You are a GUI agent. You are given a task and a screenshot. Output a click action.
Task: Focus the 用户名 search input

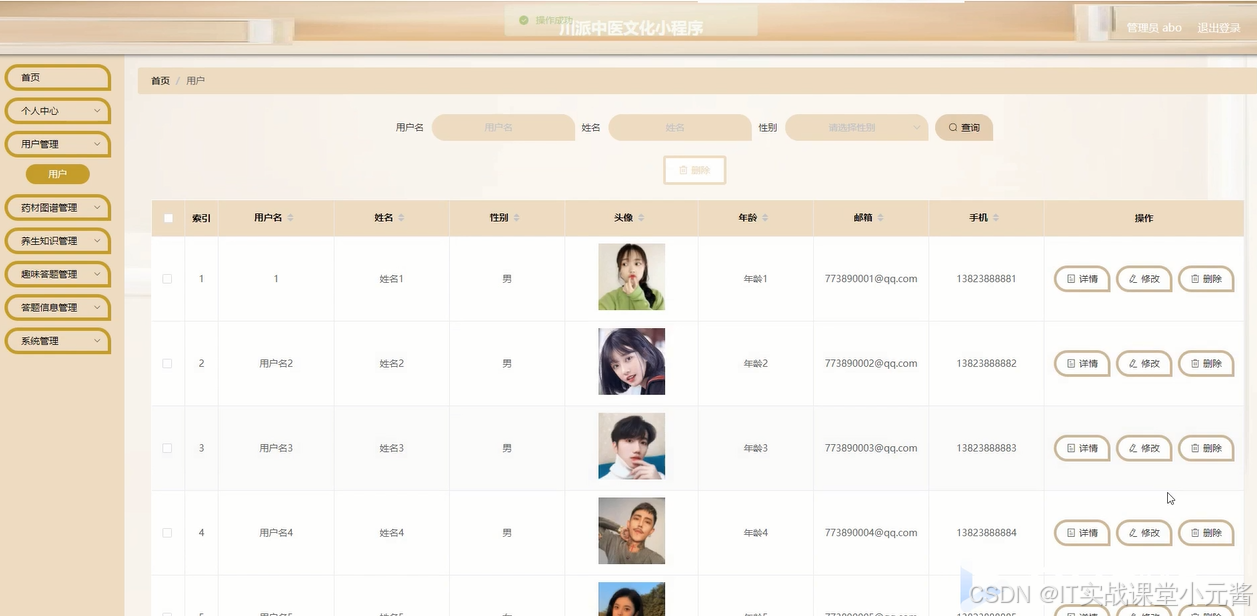click(x=503, y=128)
